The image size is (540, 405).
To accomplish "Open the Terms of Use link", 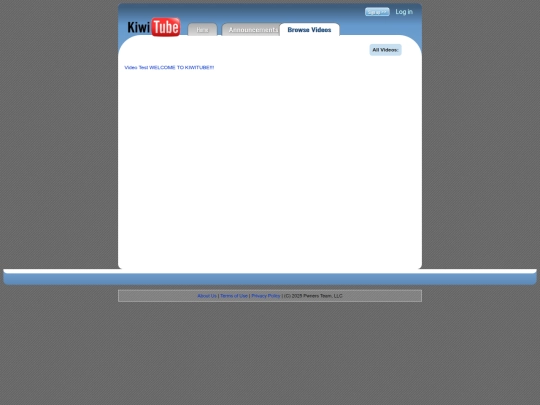I will click(234, 296).
